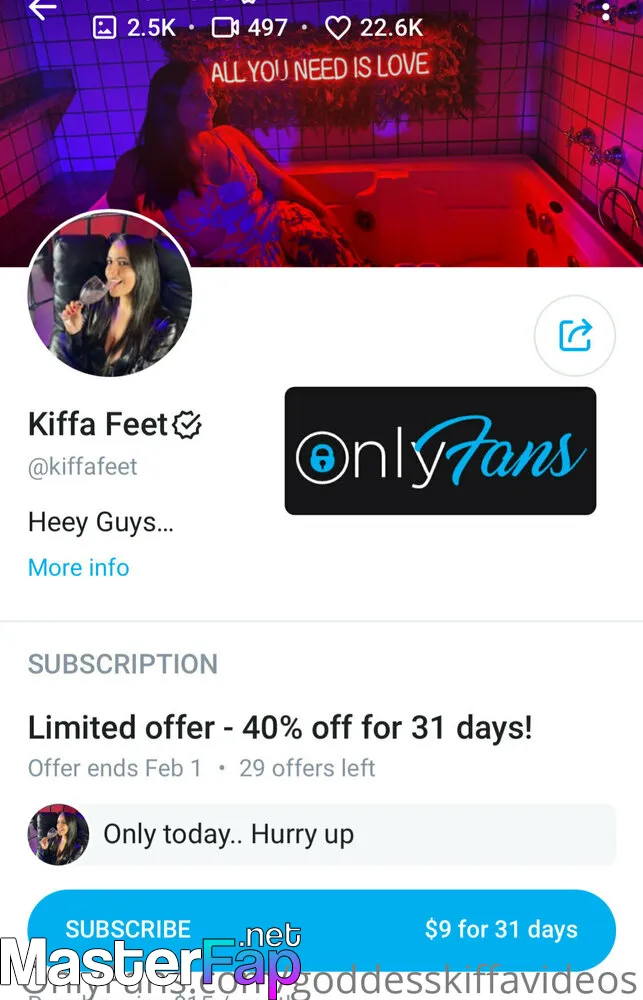The width and height of the screenshot is (643, 1000).
Task: Tap the Limited offer 40% off heading
Action: tap(280, 727)
